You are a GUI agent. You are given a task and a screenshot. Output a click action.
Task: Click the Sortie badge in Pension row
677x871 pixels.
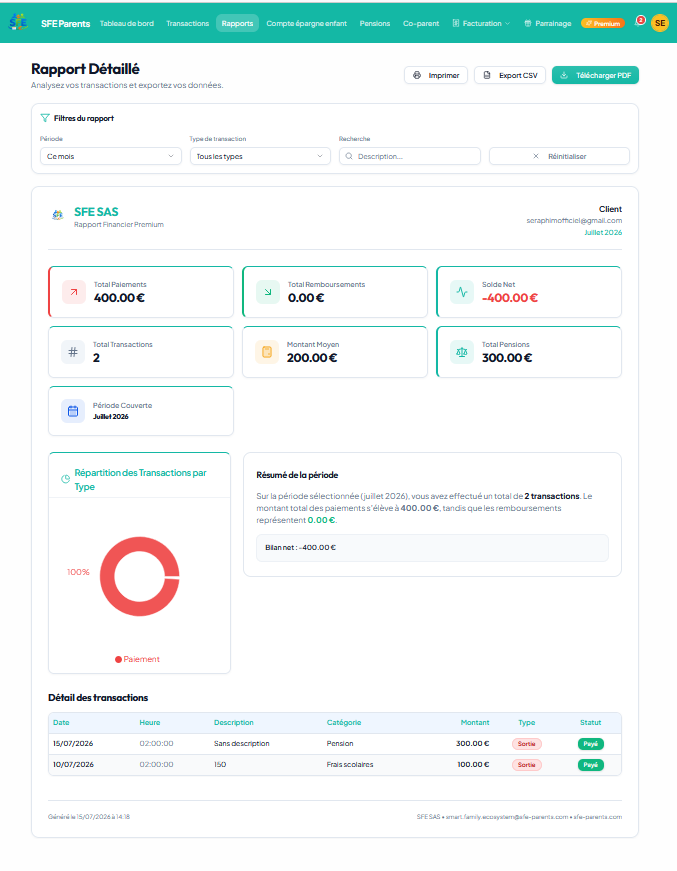[x=526, y=743]
